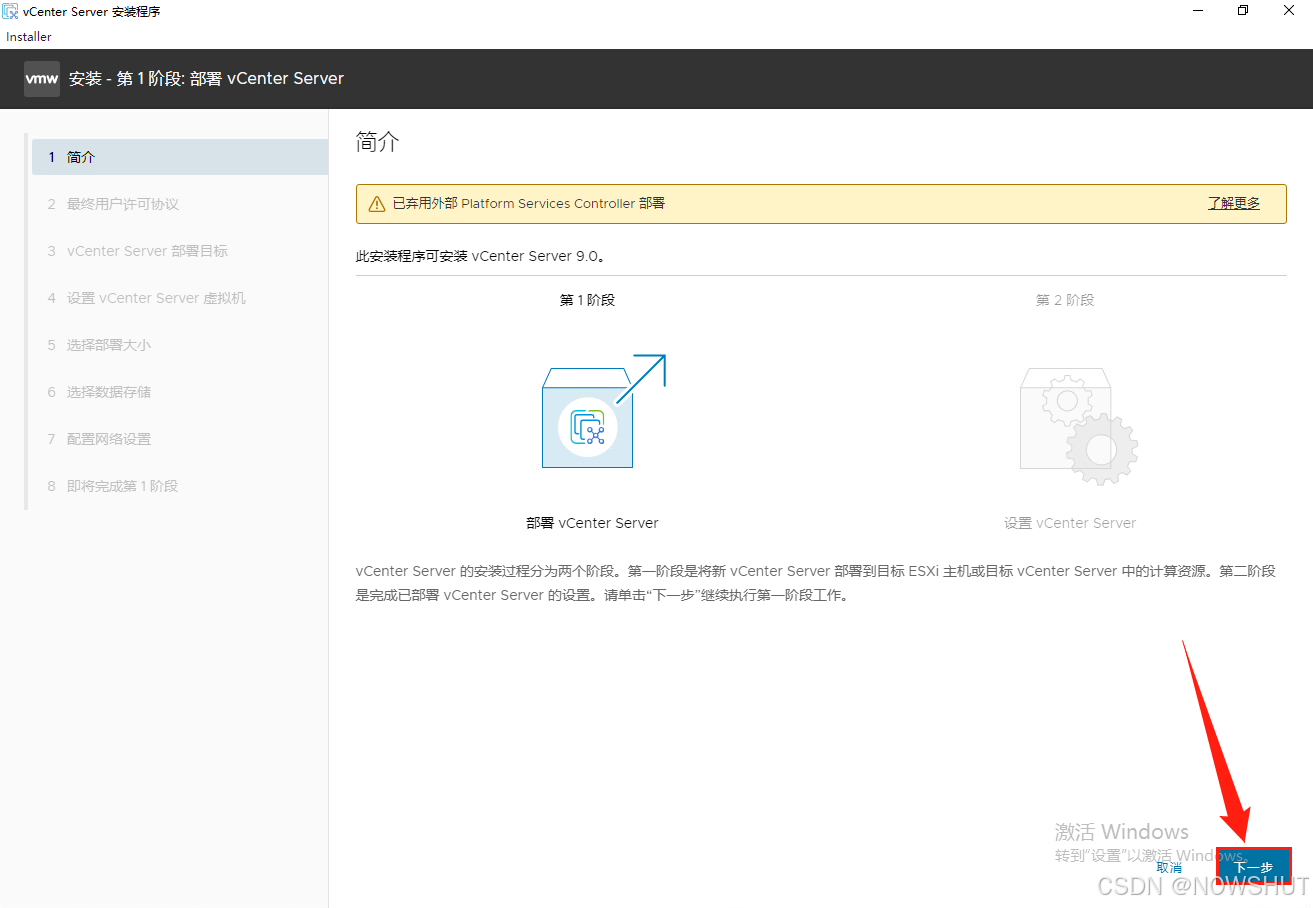The width and height of the screenshot is (1313, 908).
Task: Click the vmw logo in the header
Action: pyautogui.click(x=42, y=78)
